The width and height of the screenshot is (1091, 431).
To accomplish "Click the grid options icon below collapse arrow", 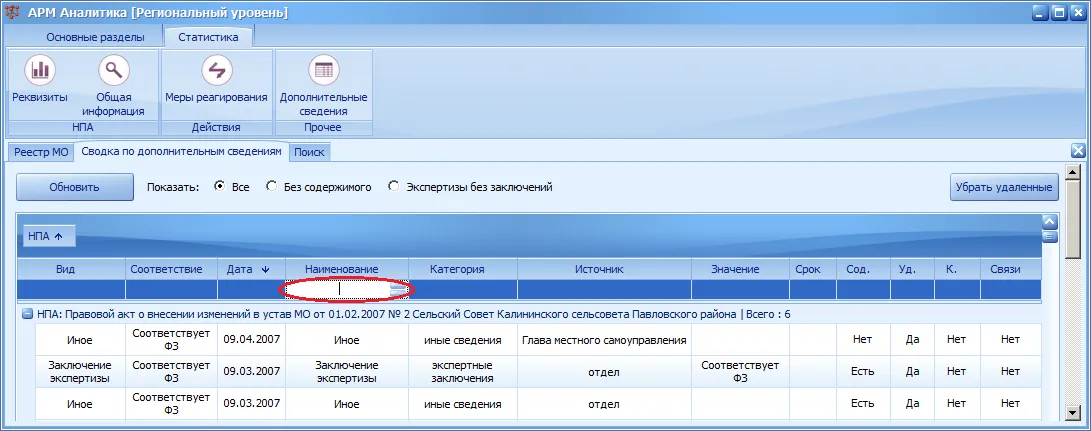I will click(x=1049, y=237).
